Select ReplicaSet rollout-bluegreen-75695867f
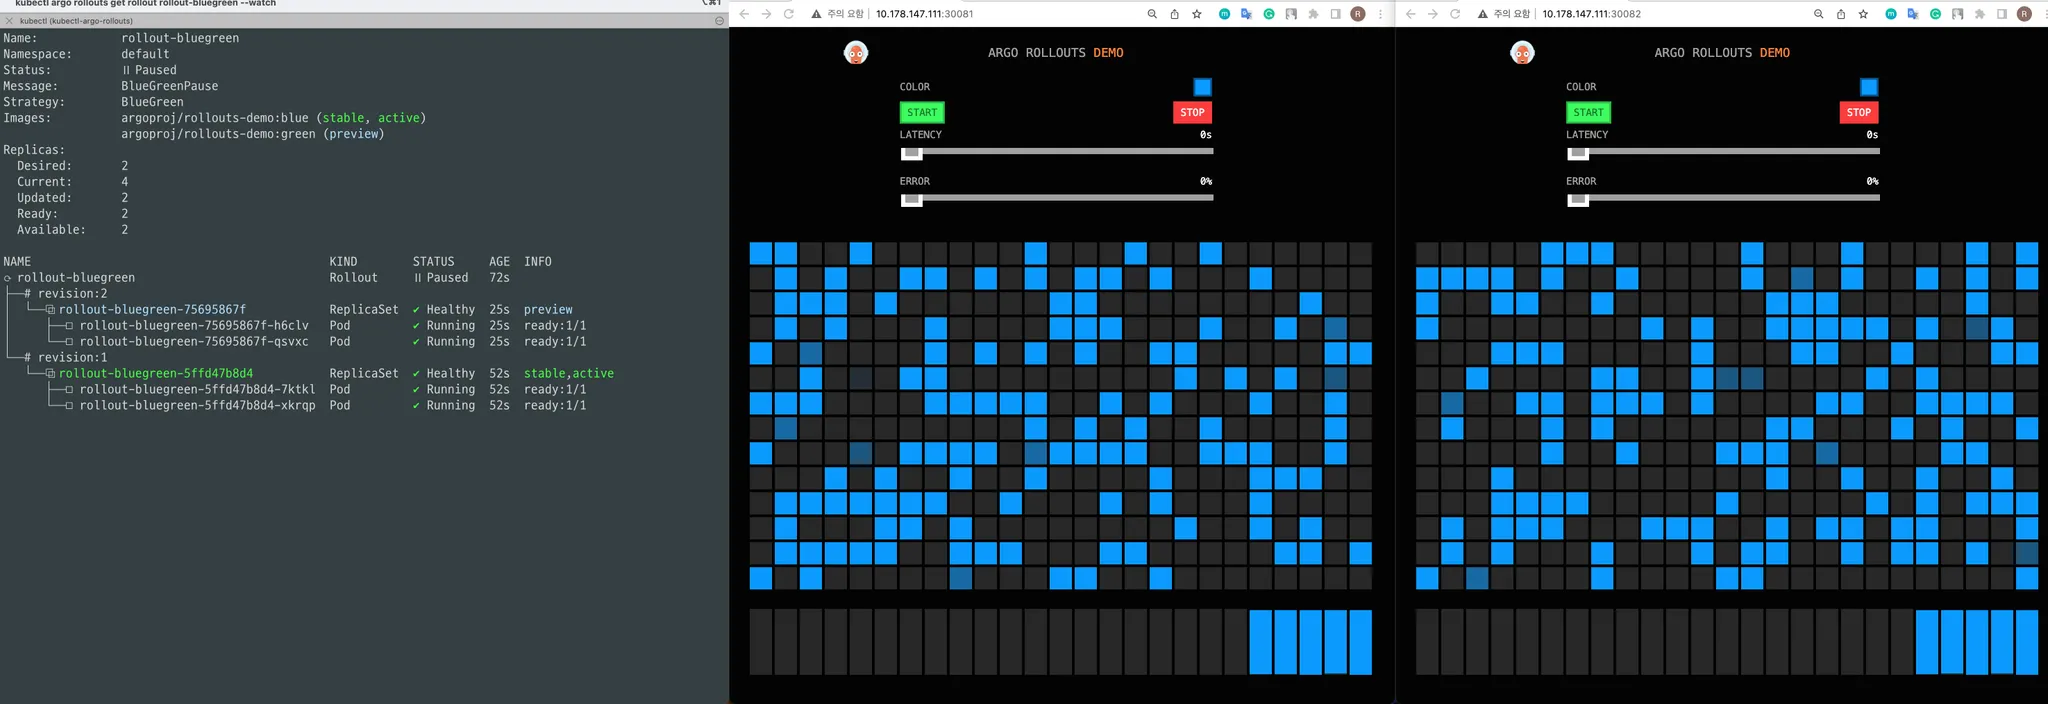This screenshot has height=704, width=2048. point(152,310)
